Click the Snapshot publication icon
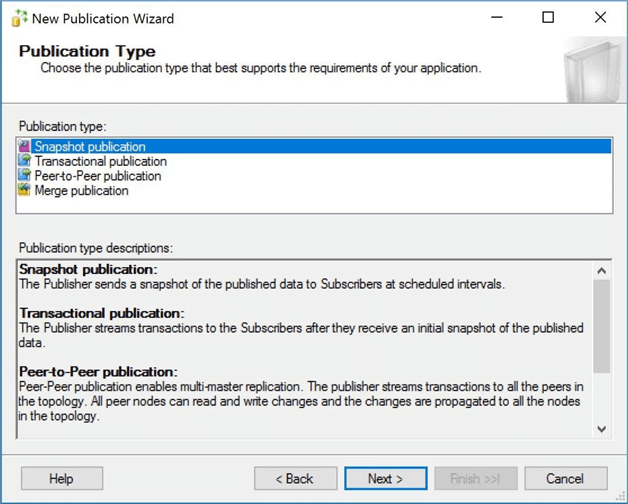Viewport: 628px width, 504px height. point(25,146)
